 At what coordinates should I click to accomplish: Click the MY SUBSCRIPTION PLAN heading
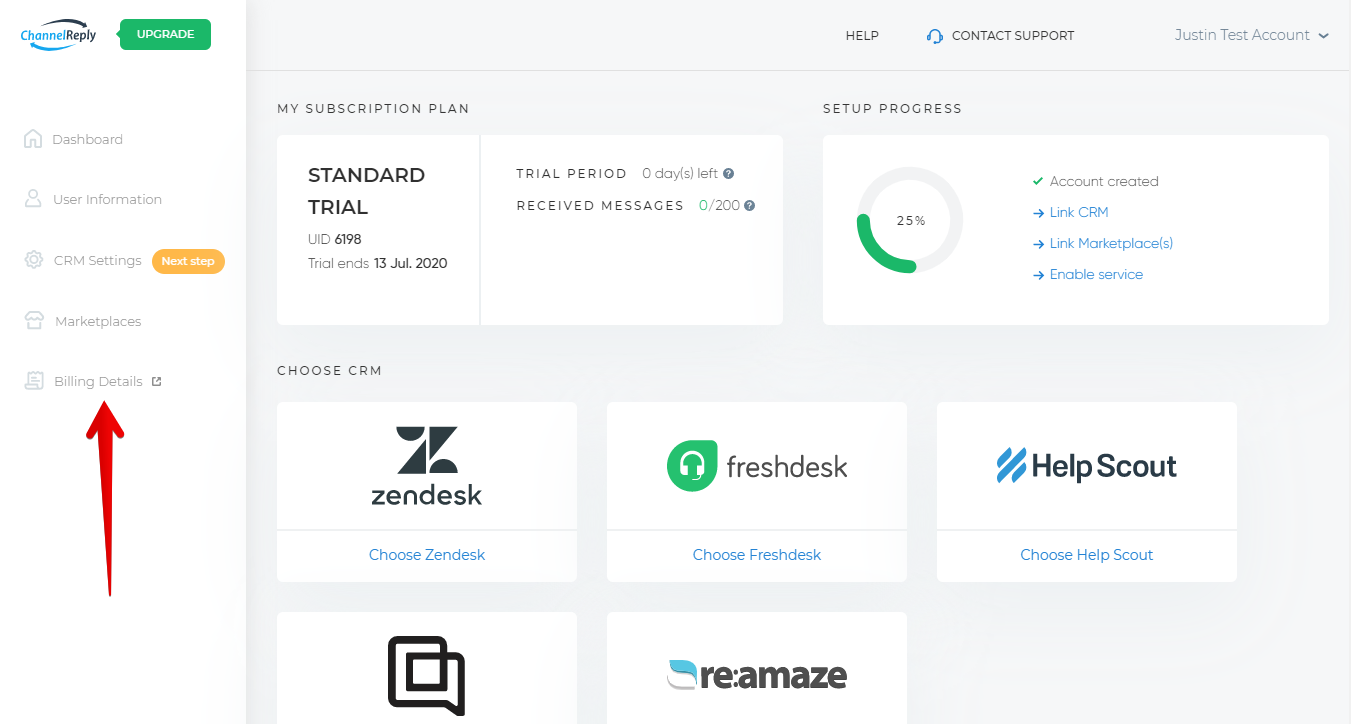(x=373, y=108)
